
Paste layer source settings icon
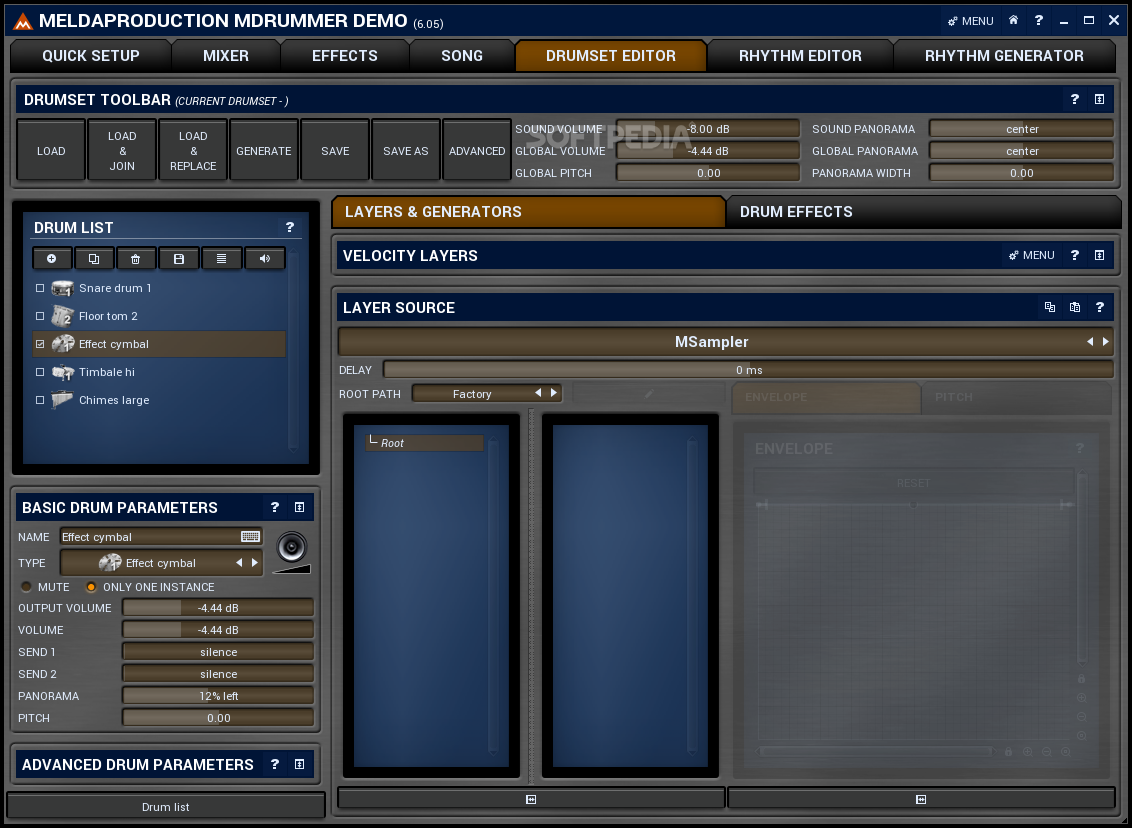click(x=1075, y=307)
